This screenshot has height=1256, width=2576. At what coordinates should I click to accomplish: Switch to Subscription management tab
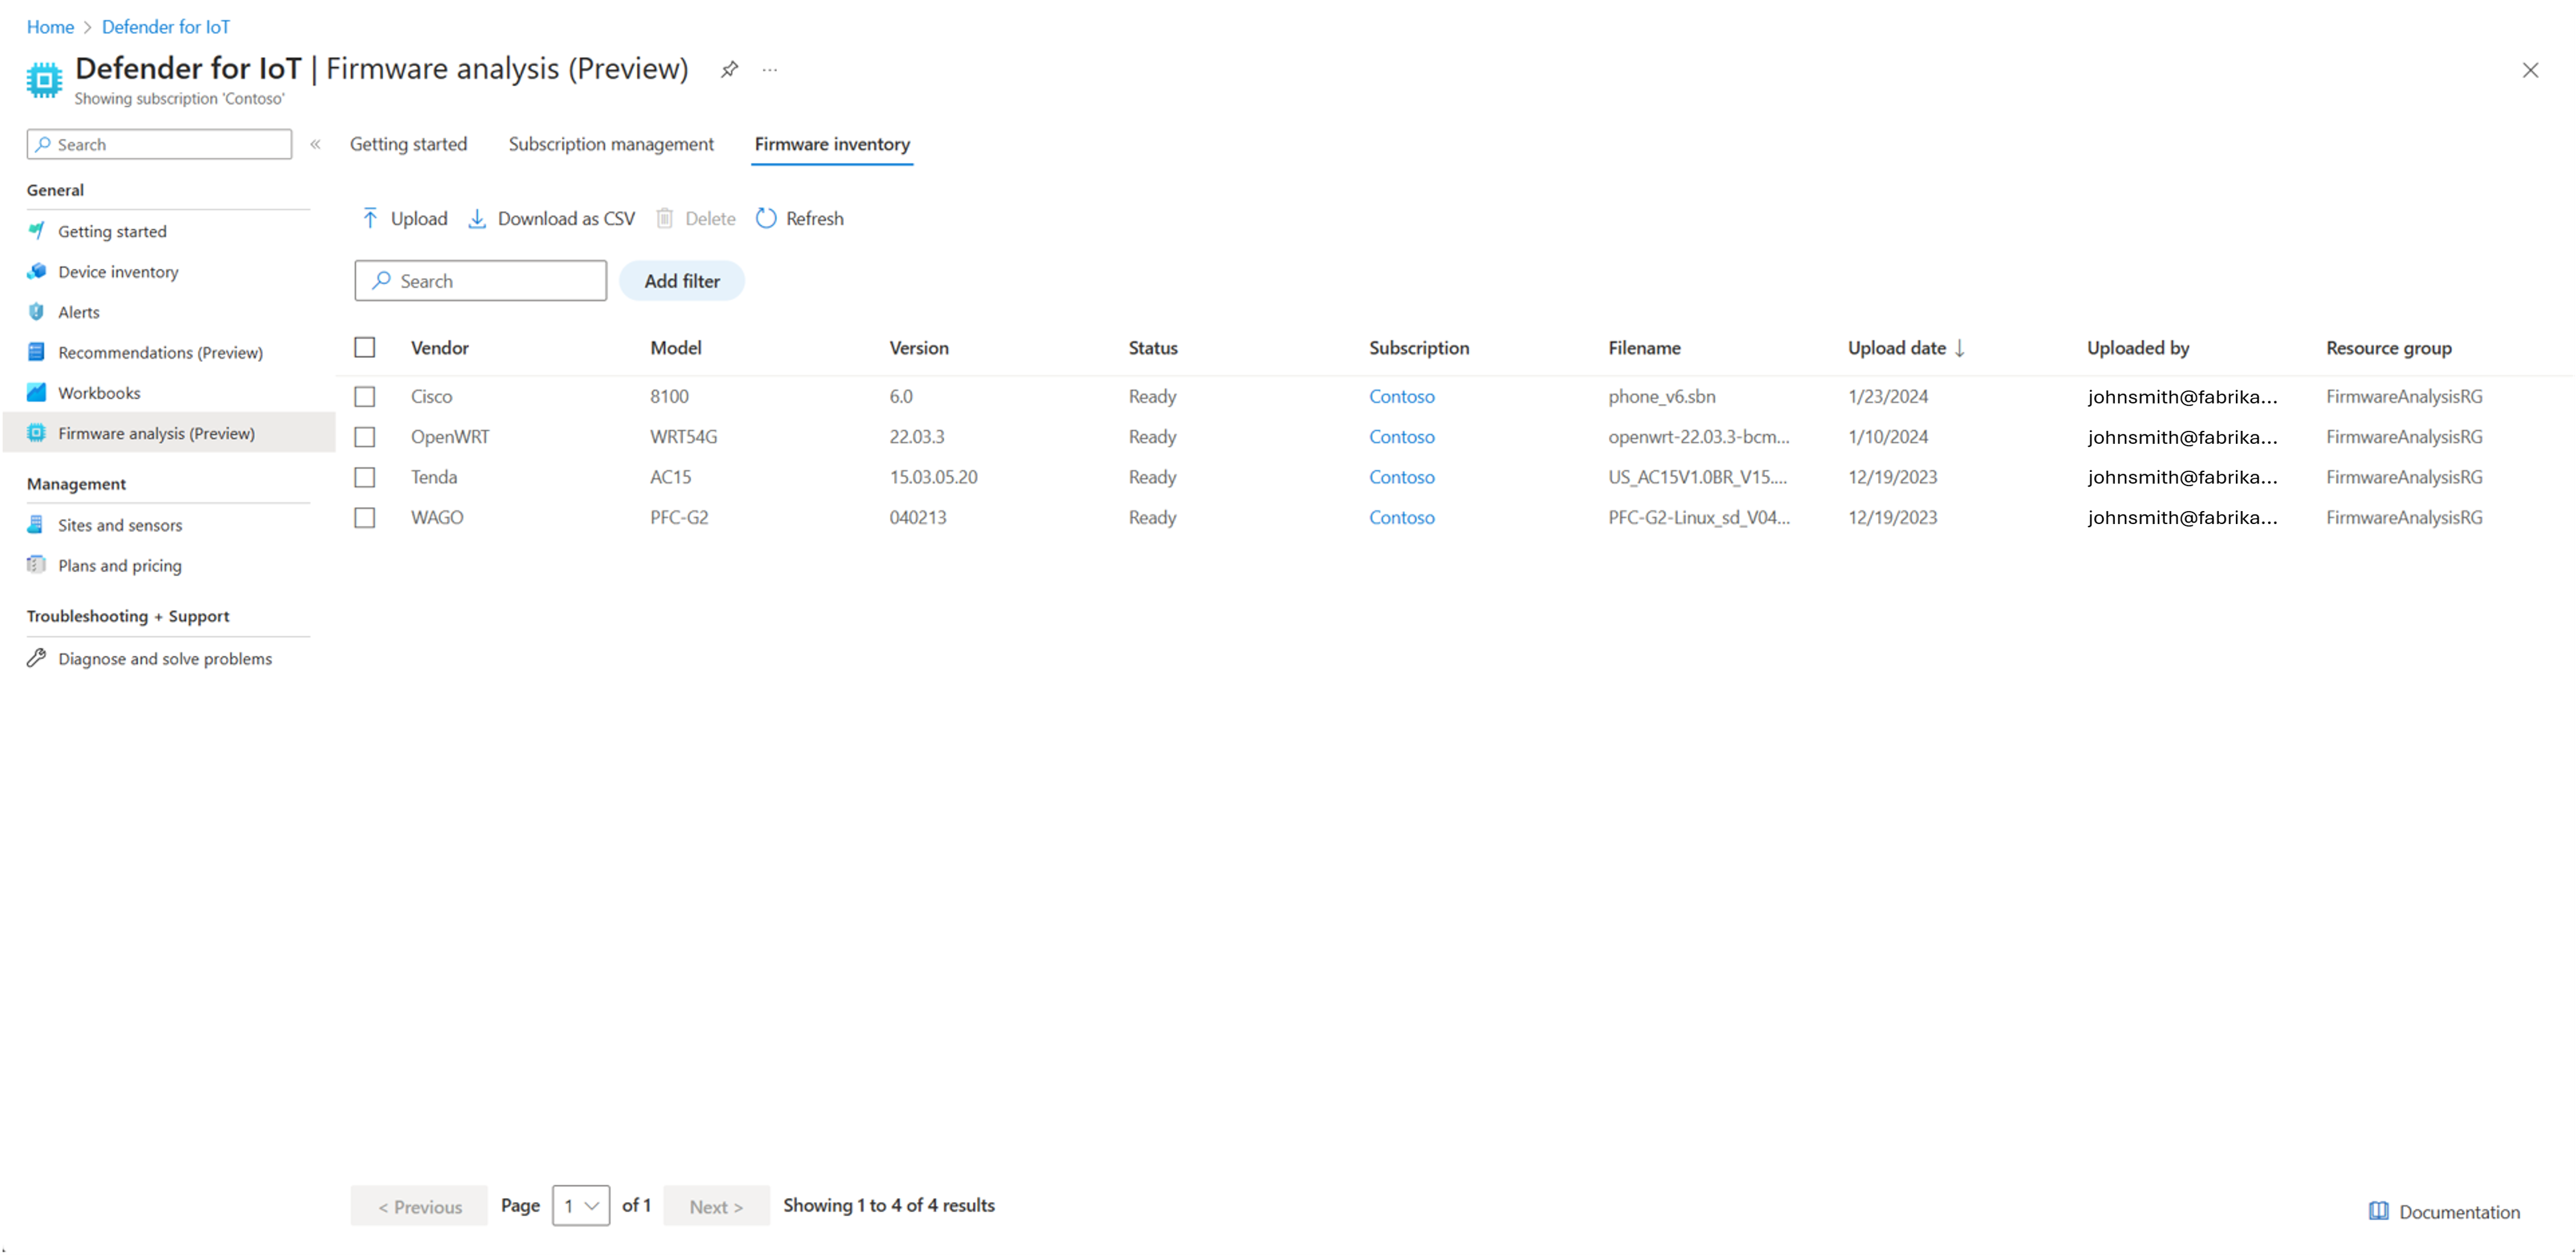(611, 144)
